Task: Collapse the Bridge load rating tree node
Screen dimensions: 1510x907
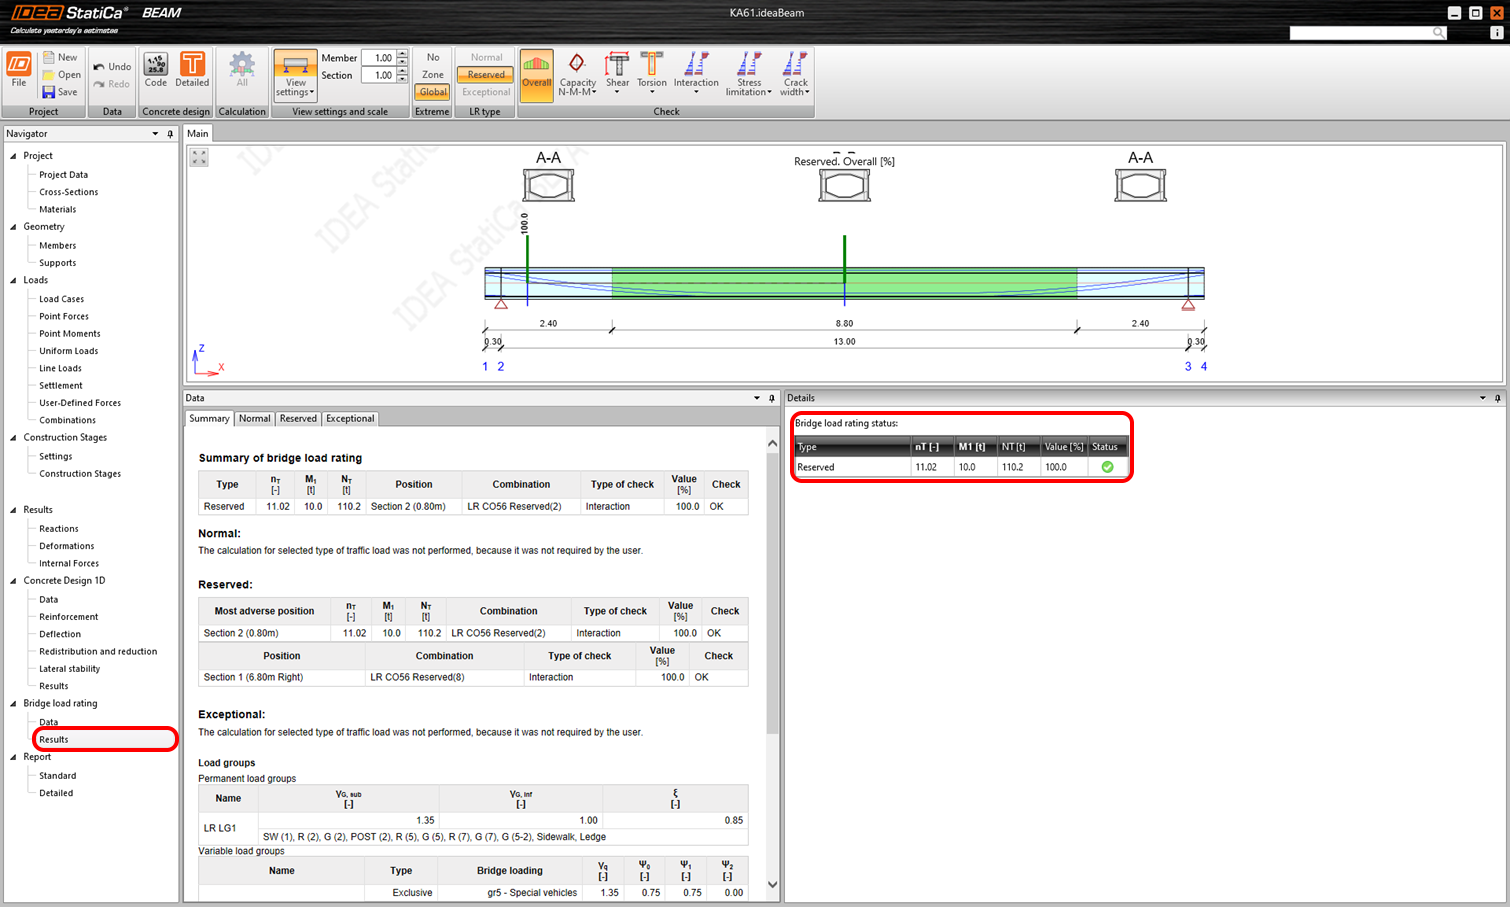Action: 13,704
